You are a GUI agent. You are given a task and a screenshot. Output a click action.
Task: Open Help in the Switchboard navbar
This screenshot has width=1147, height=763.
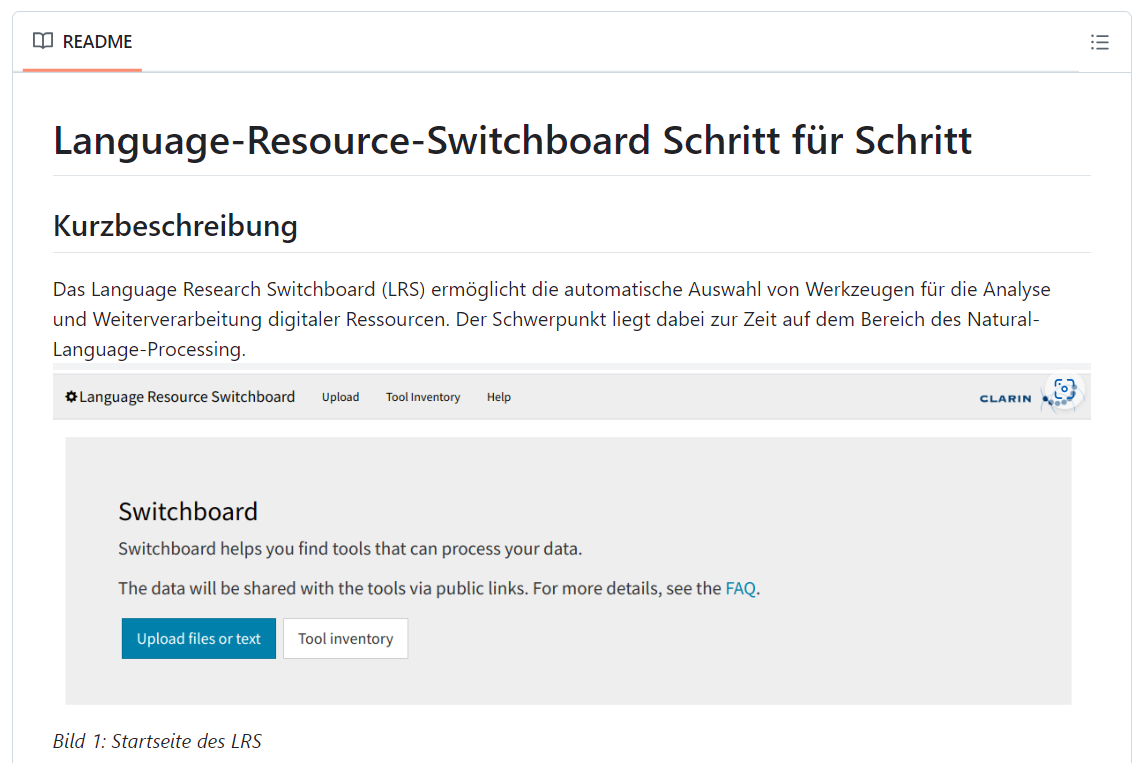498,397
